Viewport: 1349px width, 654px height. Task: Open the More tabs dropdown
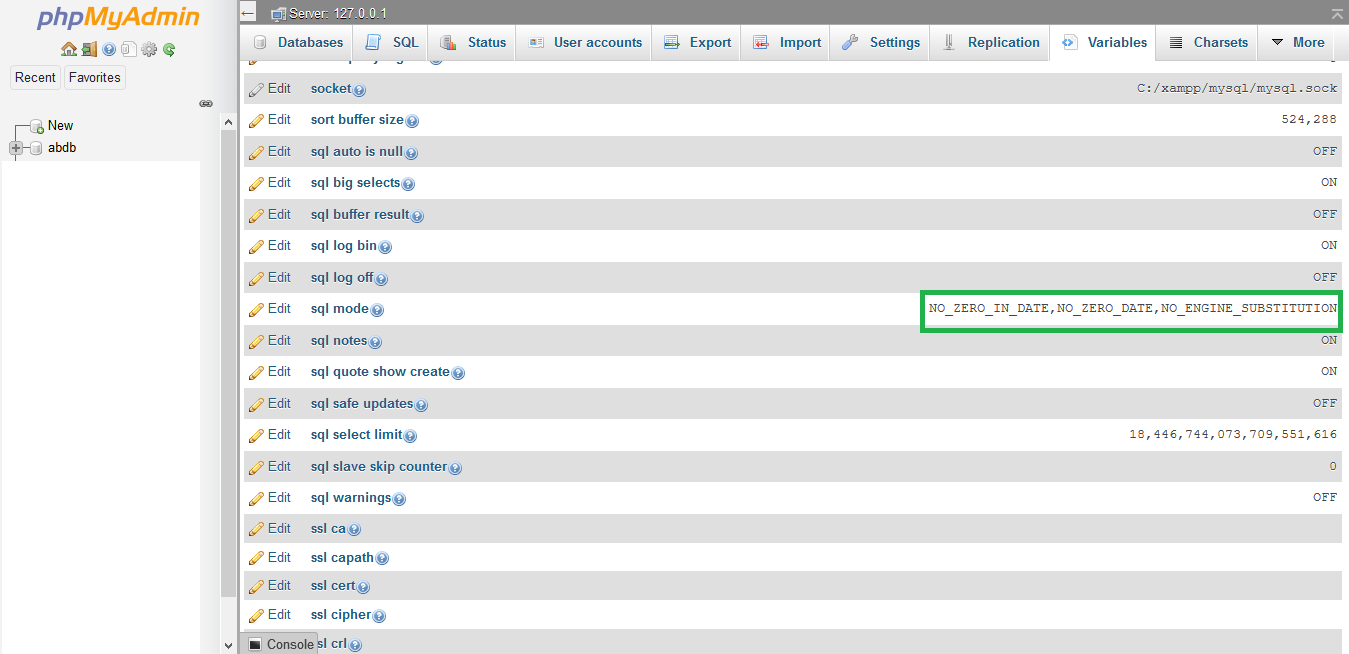click(x=1297, y=42)
